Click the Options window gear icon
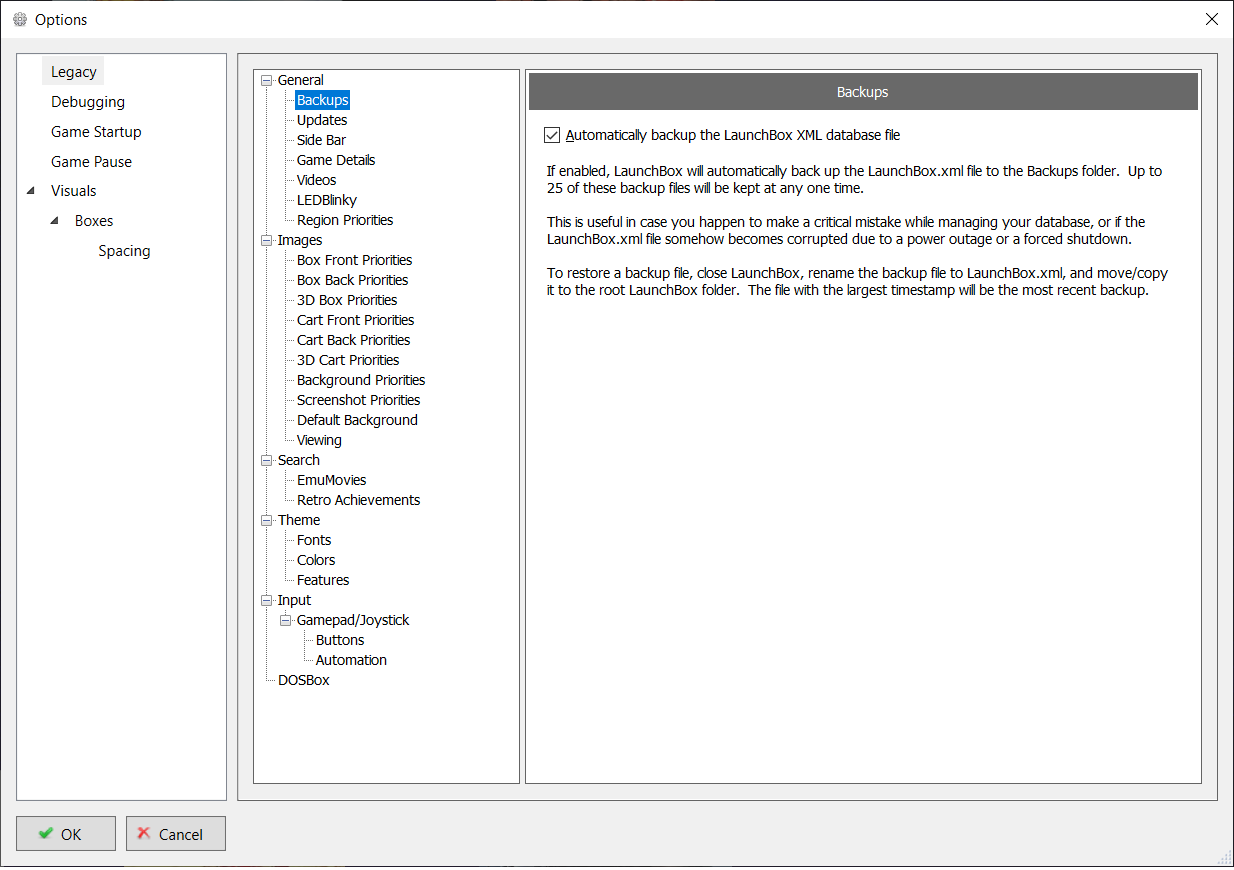This screenshot has width=1234, height=870. coord(20,19)
